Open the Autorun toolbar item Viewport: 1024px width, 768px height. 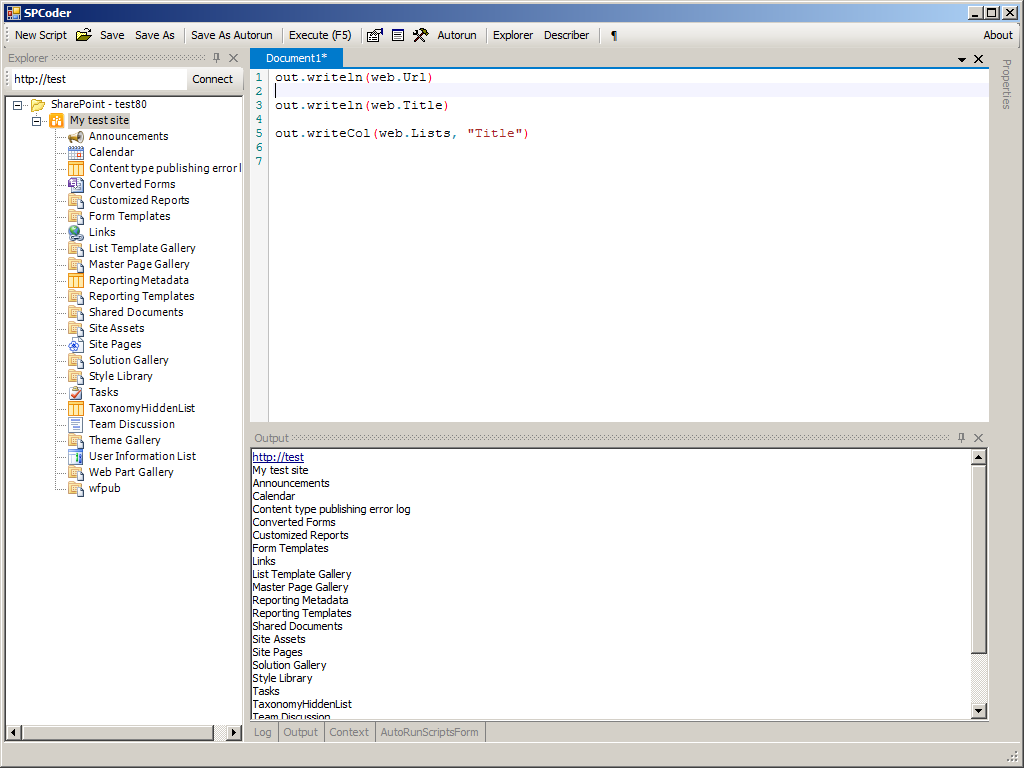tap(457, 35)
